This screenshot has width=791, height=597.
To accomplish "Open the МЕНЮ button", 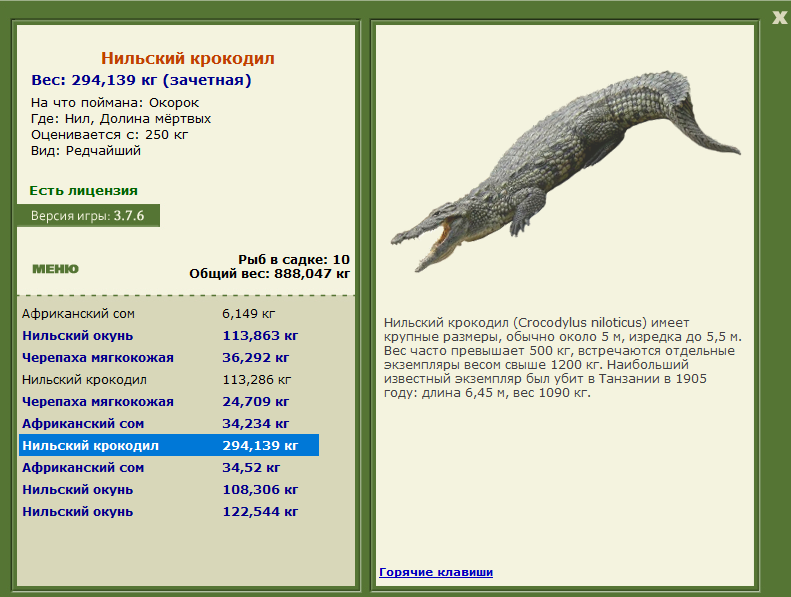I will pos(55,268).
